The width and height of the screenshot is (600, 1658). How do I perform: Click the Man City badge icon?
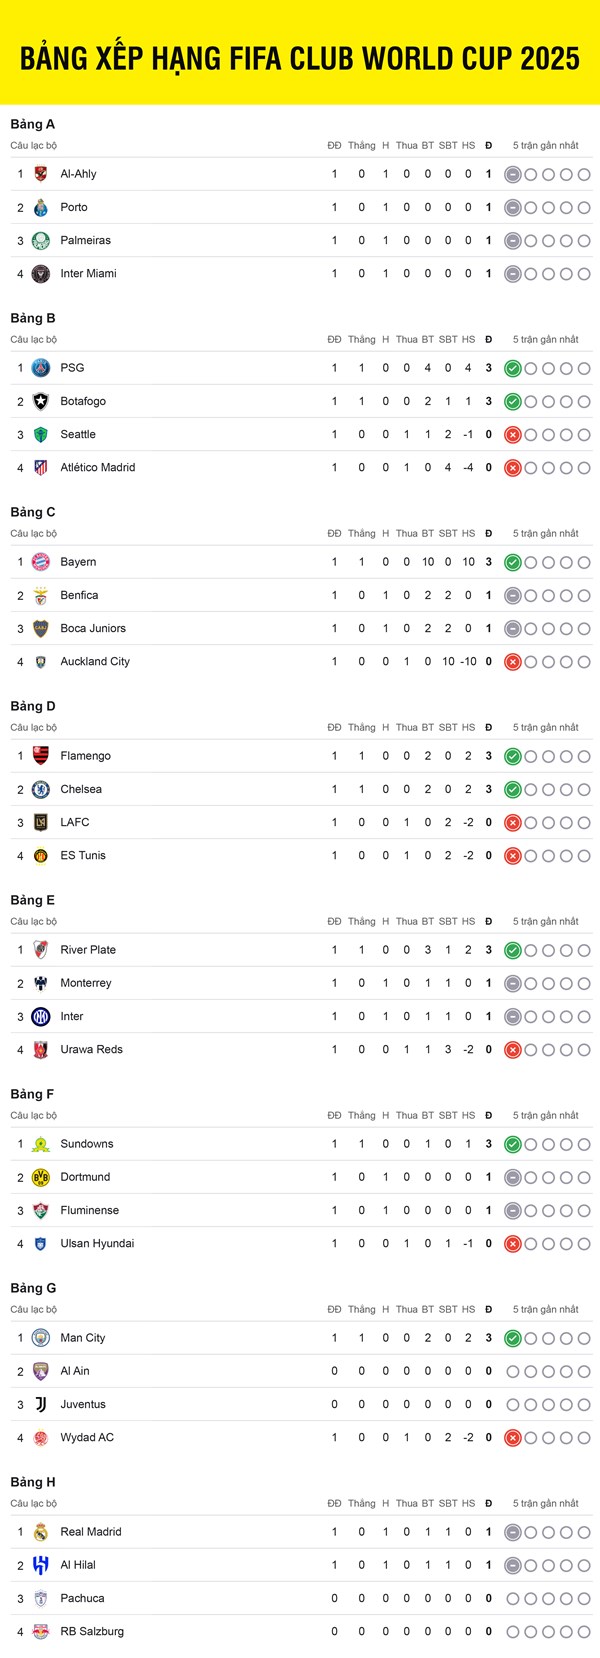point(41,1338)
